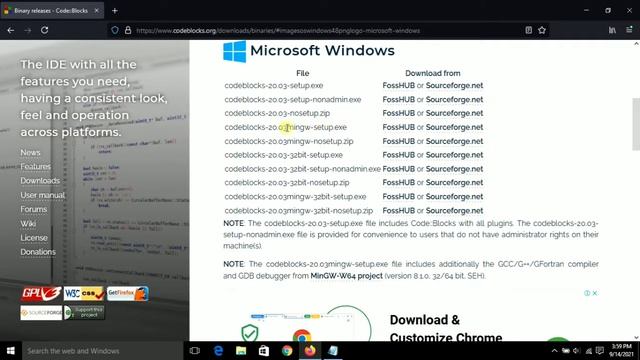Image resolution: width=640 pixels, height=360 pixels.
Task: Toggle reader view icon in address bar
Action: pos(529,30)
